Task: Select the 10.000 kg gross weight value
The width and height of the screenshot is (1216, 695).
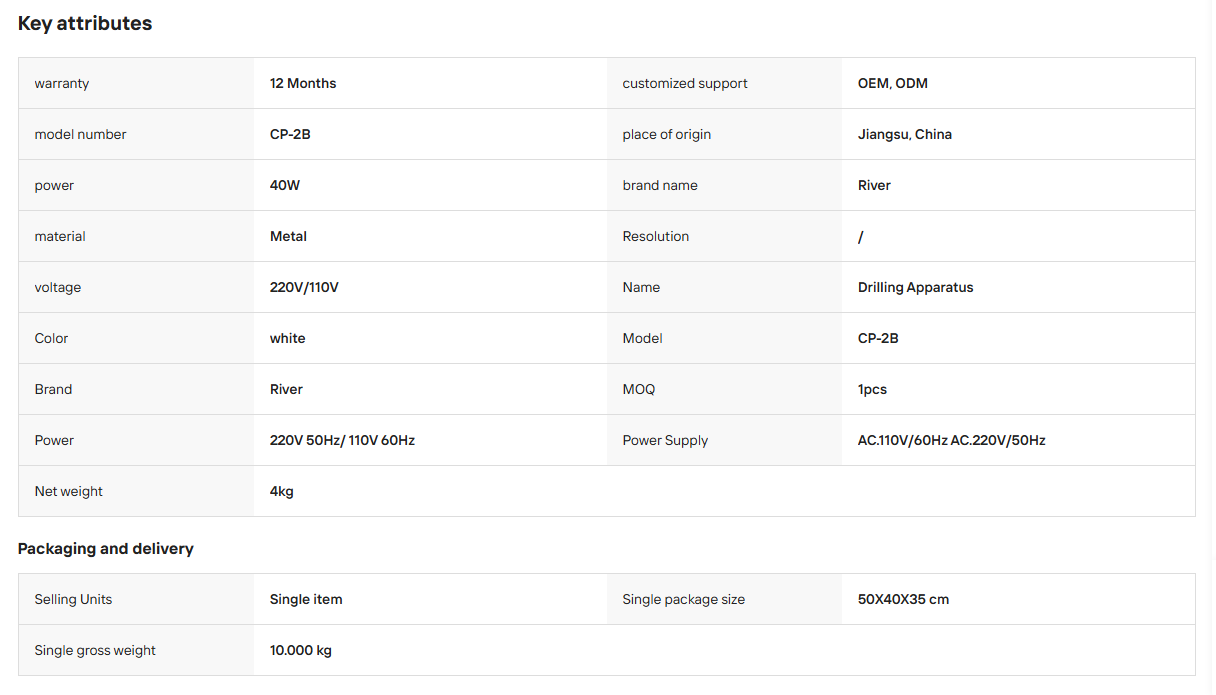Action: 301,650
